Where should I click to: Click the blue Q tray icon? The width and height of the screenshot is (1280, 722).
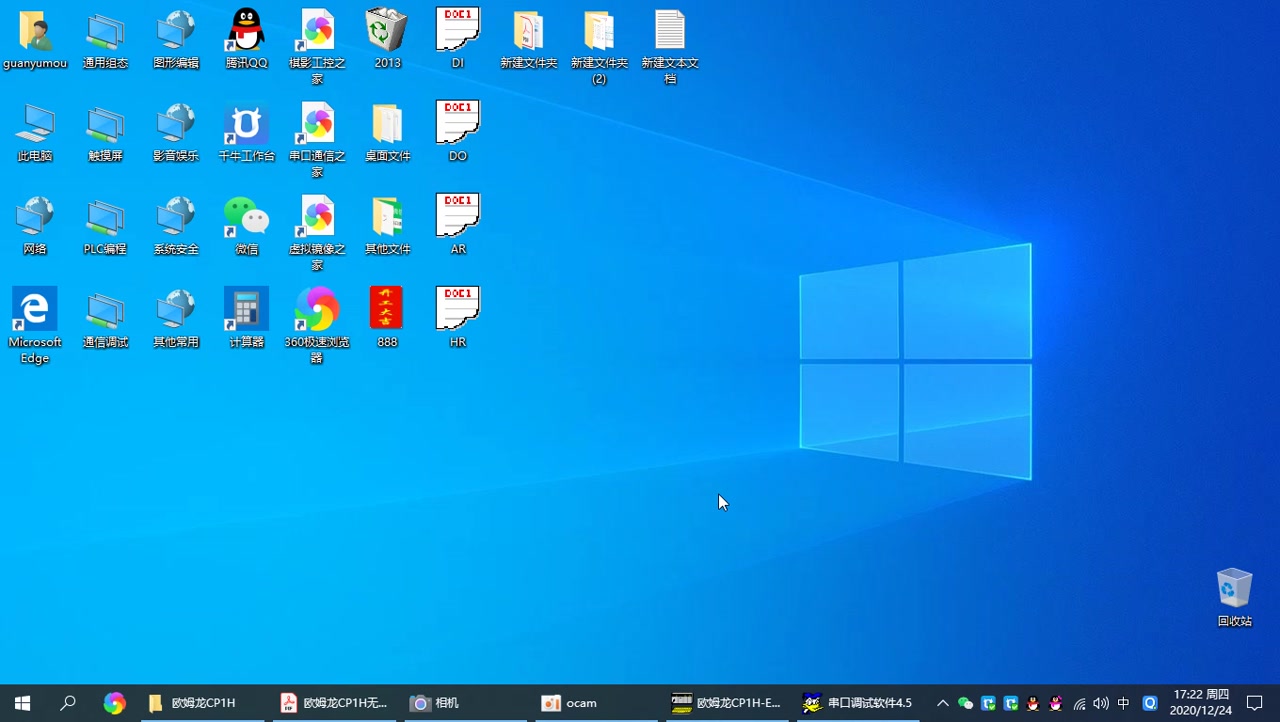click(x=1150, y=703)
